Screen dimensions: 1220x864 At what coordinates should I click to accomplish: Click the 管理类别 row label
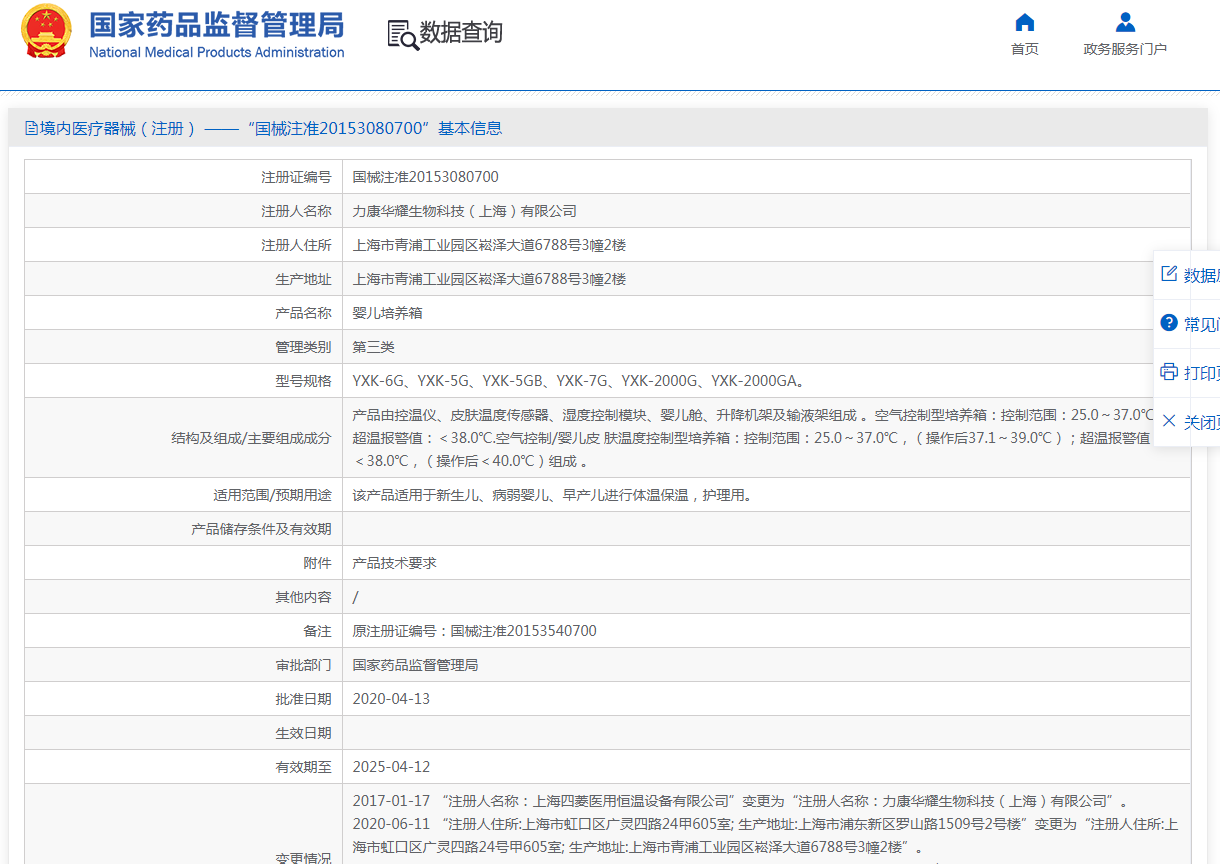click(x=303, y=347)
